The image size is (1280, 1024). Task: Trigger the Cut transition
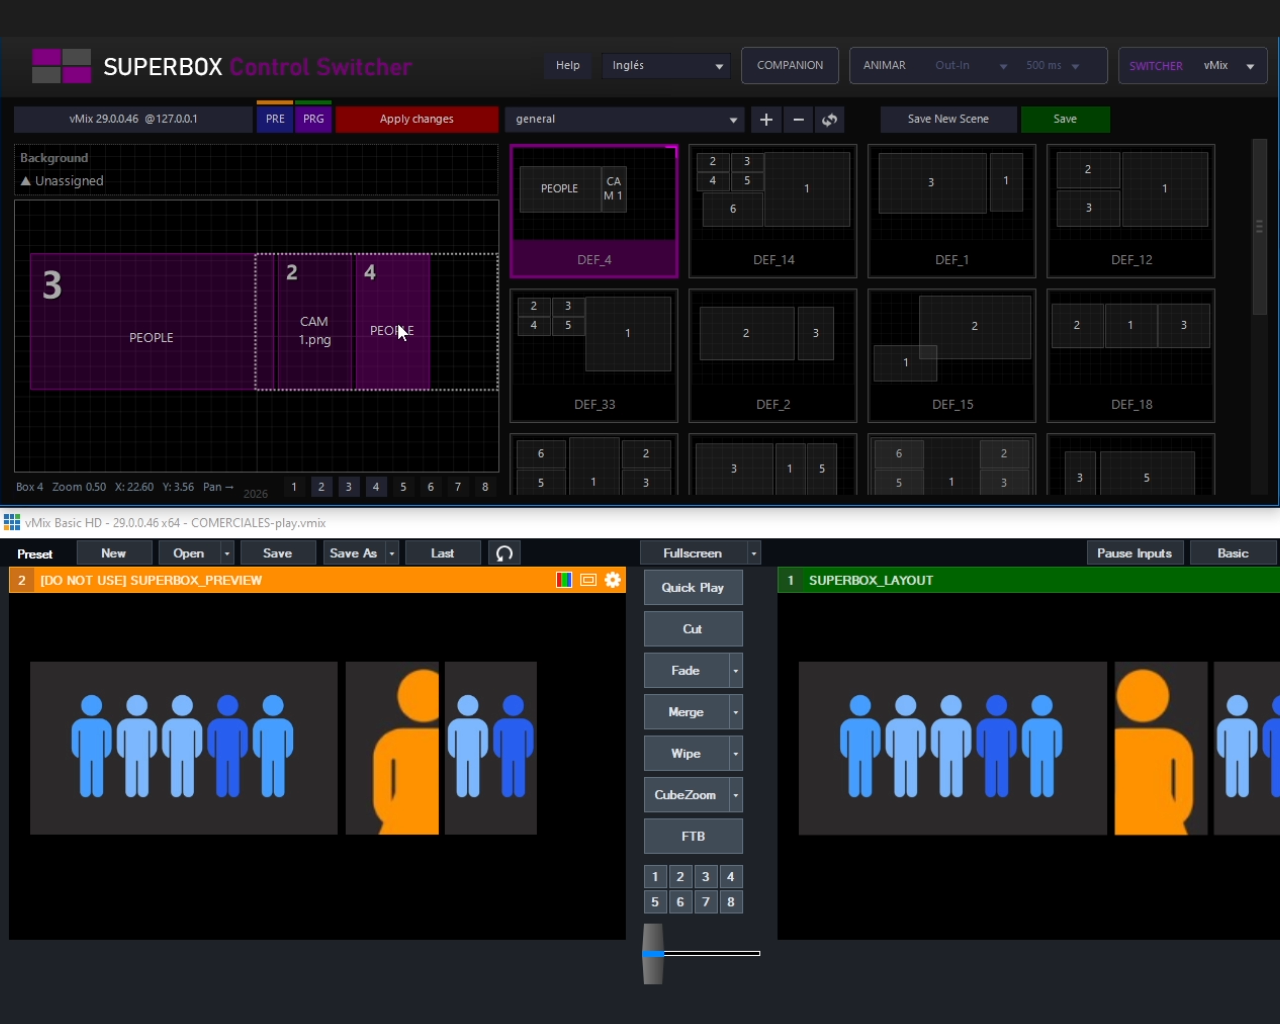point(693,629)
